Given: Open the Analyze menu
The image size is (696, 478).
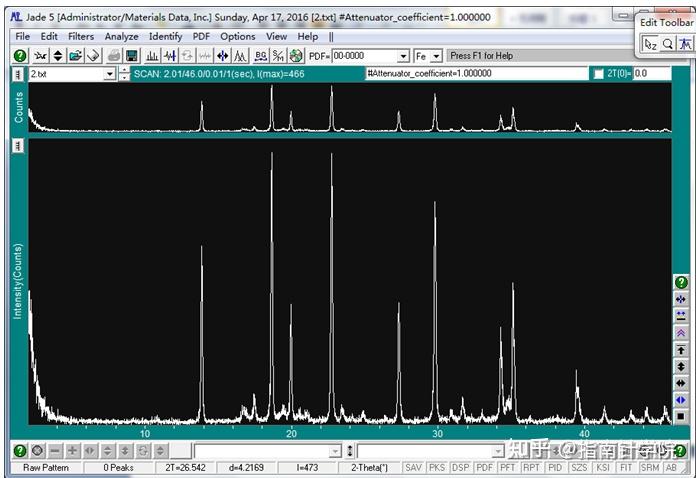Looking at the screenshot, I should [x=121, y=36].
